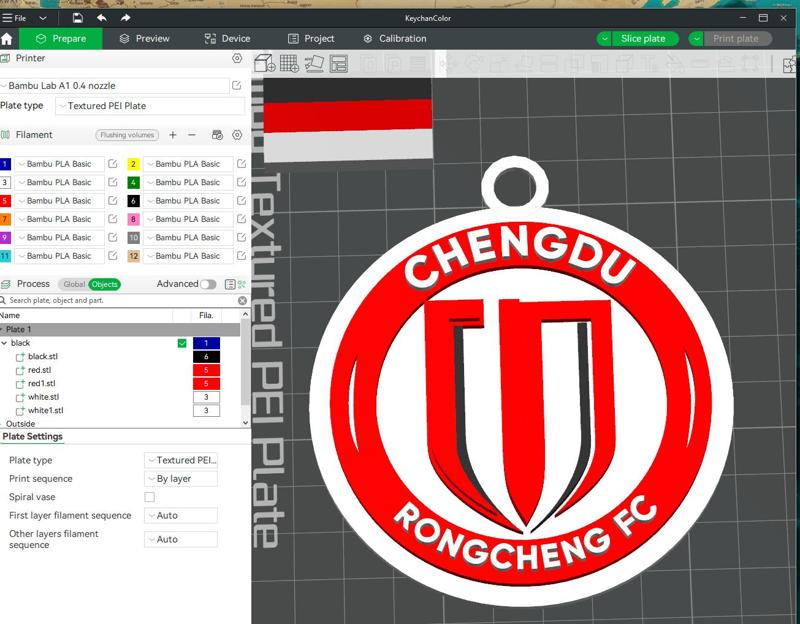Viewport: 800px width, 624px height.
Task: Click the Print plate button
Action: [x=737, y=39]
